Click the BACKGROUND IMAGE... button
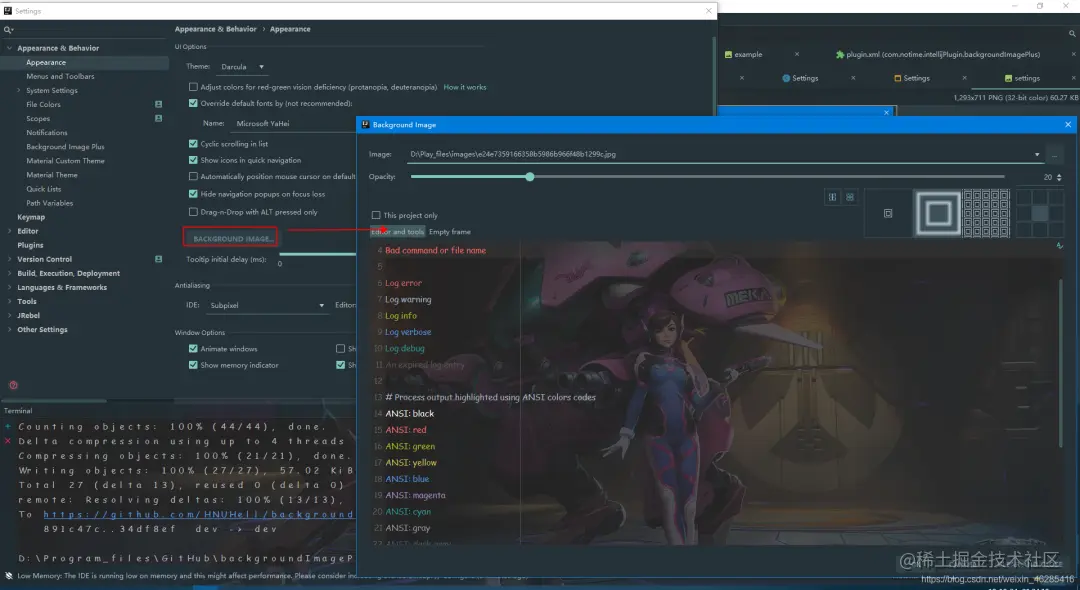 coord(231,238)
